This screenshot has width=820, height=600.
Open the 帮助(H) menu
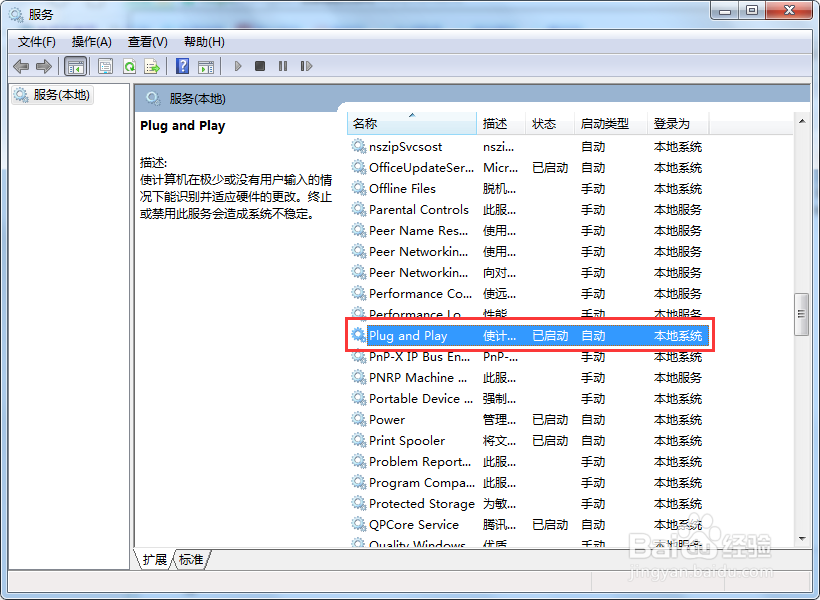tap(204, 42)
